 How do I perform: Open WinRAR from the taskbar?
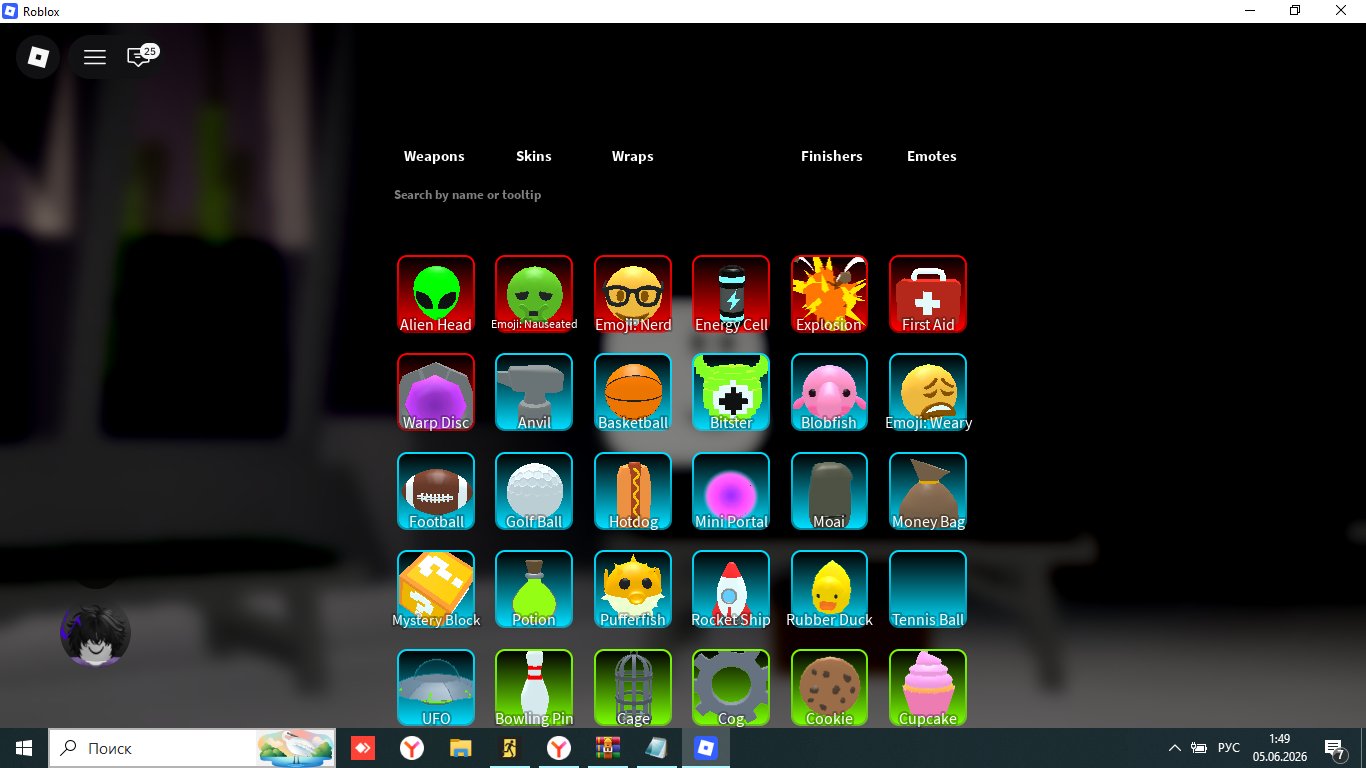tap(607, 748)
